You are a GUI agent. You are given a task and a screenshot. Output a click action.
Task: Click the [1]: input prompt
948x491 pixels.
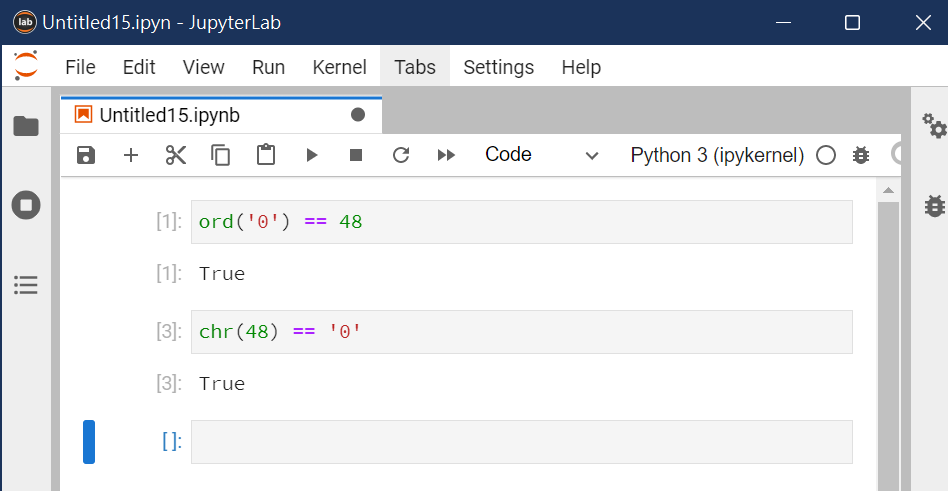[x=169, y=222]
